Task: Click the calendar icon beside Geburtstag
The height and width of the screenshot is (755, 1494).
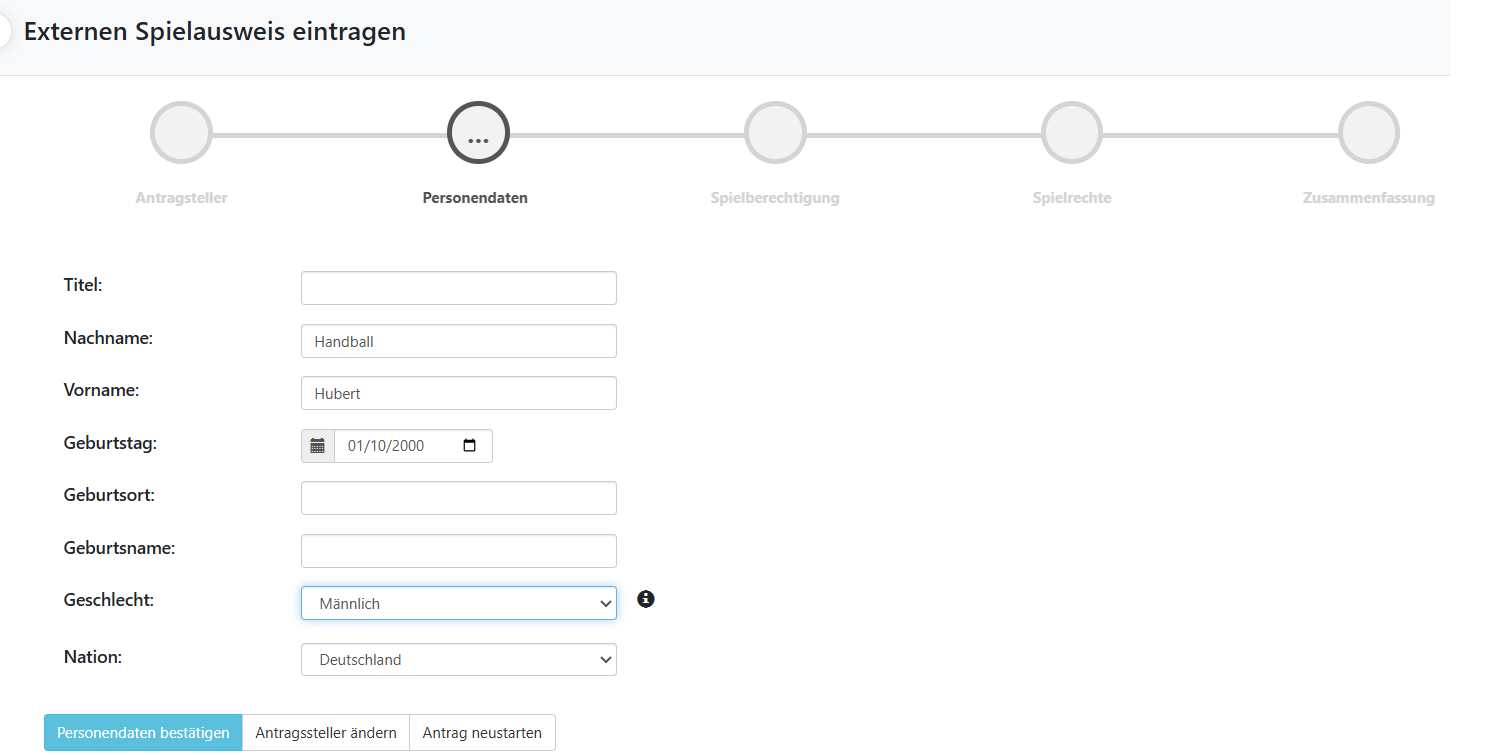Action: pos(318,446)
